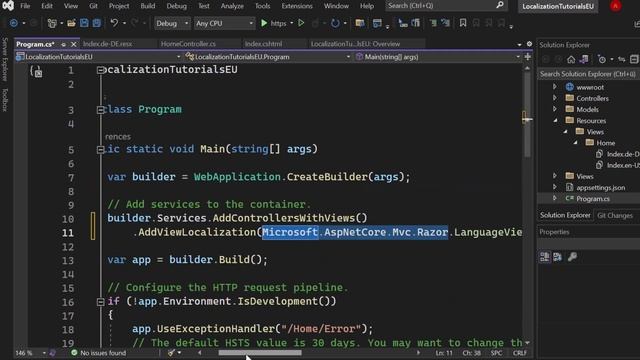Switch to the Index.de-DE.resx tab
The width and height of the screenshot is (640, 360).
pyautogui.click(x=107, y=44)
